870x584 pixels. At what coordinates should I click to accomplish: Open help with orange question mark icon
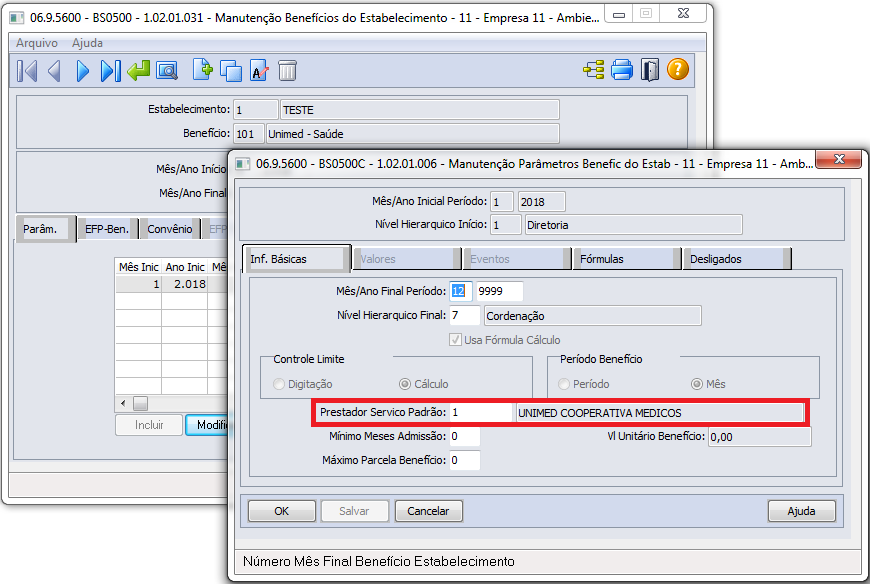tap(677, 69)
